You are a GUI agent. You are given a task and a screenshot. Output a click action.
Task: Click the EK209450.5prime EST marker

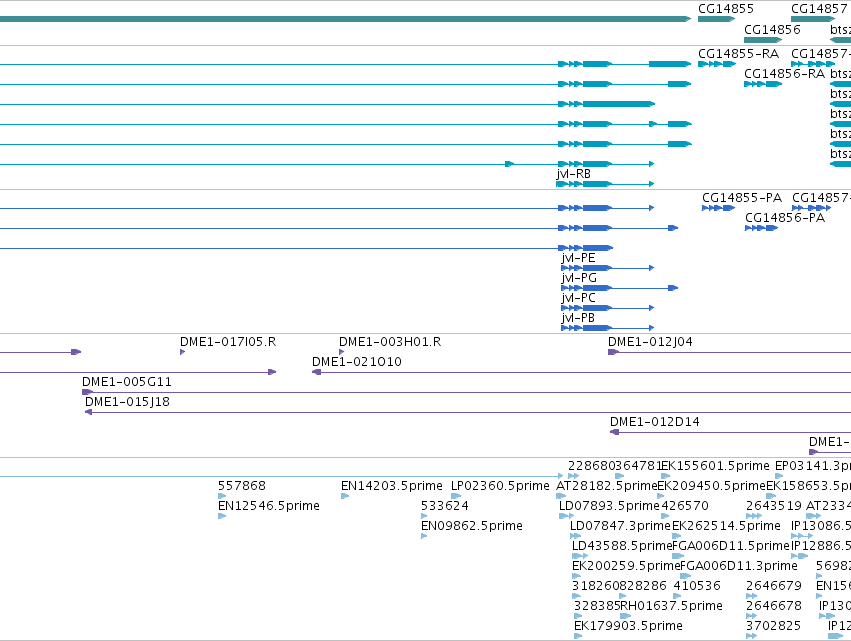click(x=661, y=496)
